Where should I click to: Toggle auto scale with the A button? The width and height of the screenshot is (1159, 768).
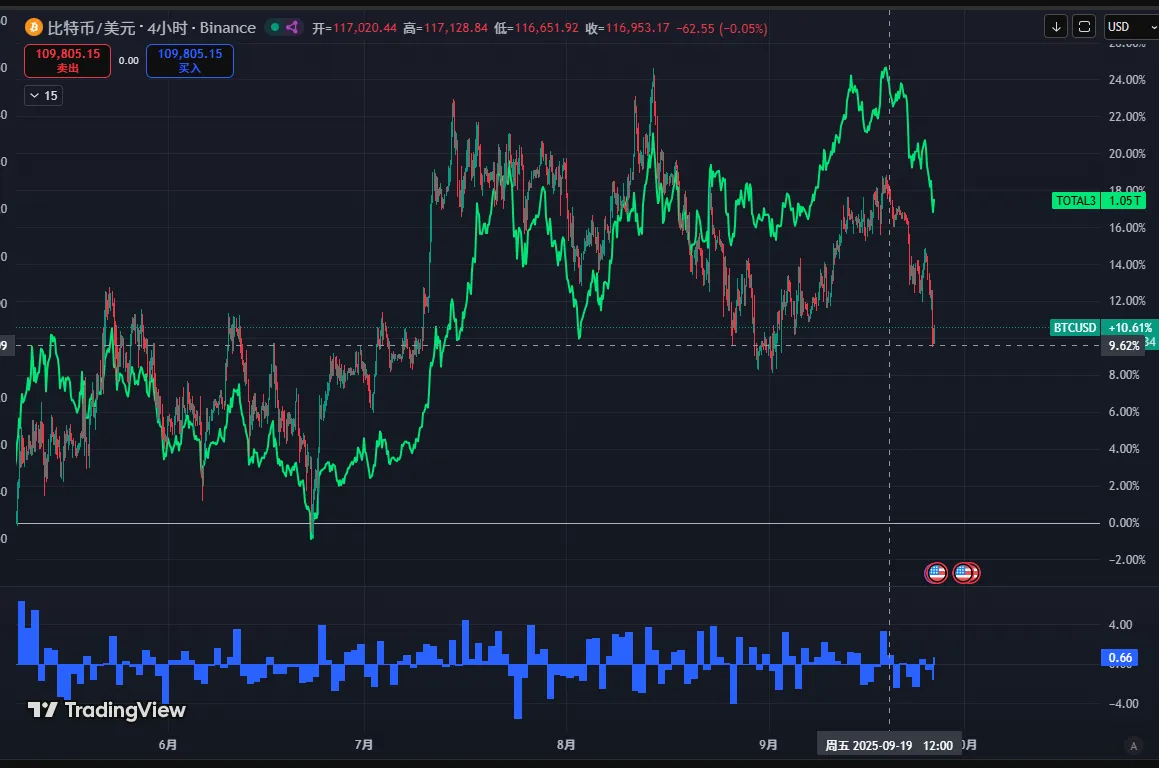(1133, 745)
